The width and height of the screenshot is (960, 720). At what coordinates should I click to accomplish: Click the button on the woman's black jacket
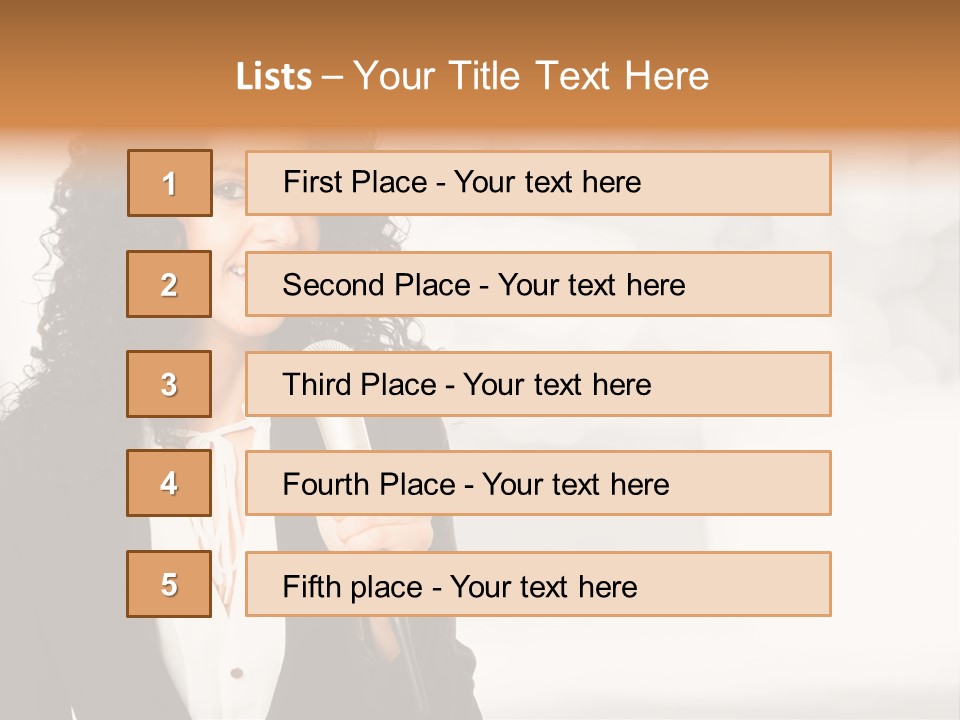pyautogui.click(x=236, y=673)
